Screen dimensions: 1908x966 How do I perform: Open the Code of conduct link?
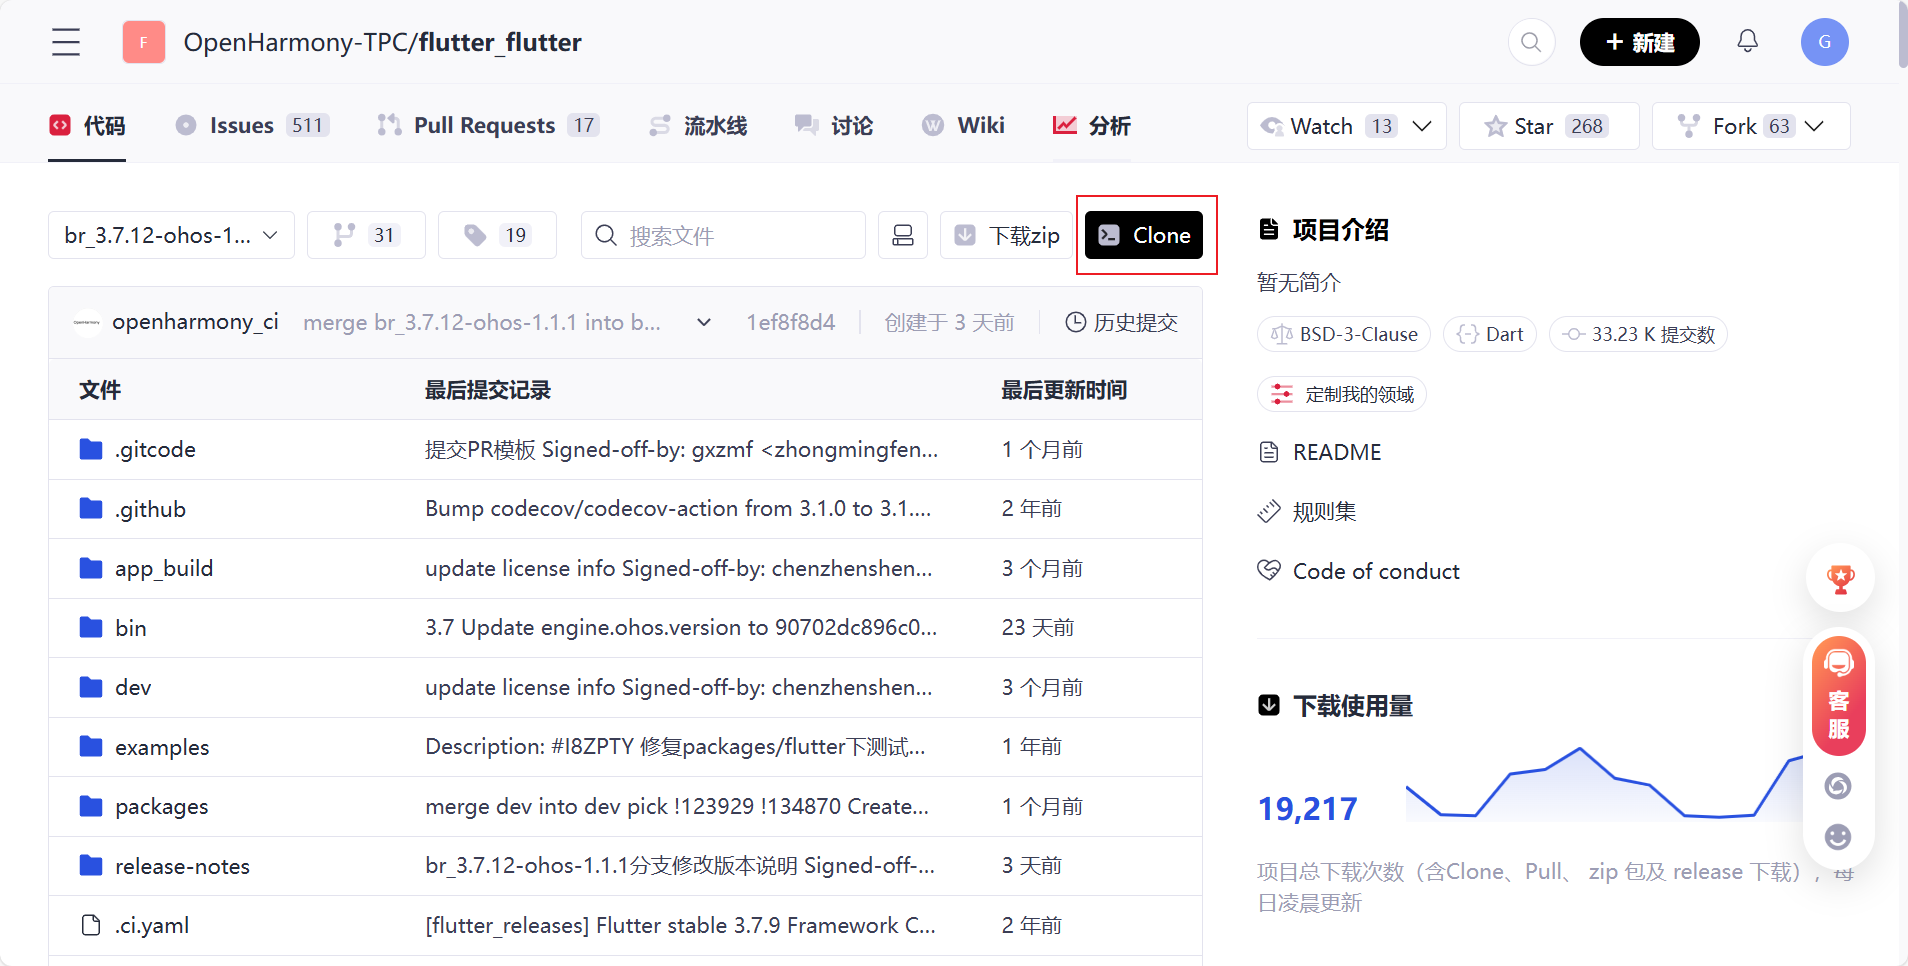[1376, 571]
